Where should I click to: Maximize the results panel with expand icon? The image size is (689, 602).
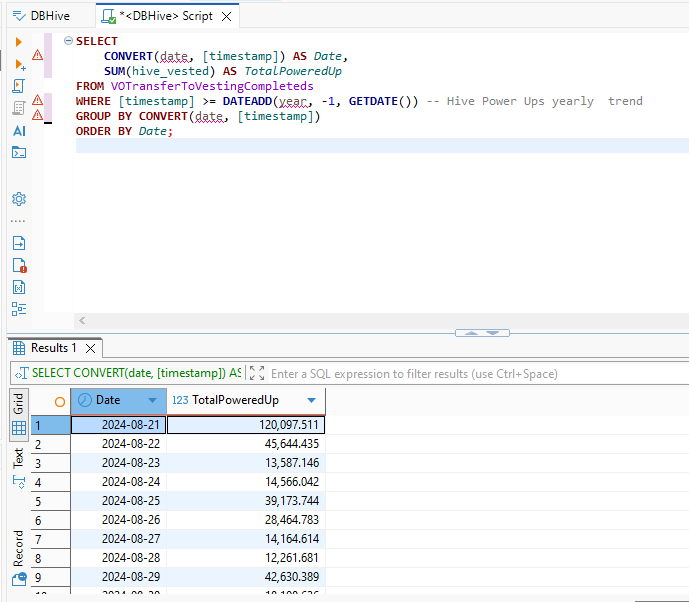[x=257, y=373]
